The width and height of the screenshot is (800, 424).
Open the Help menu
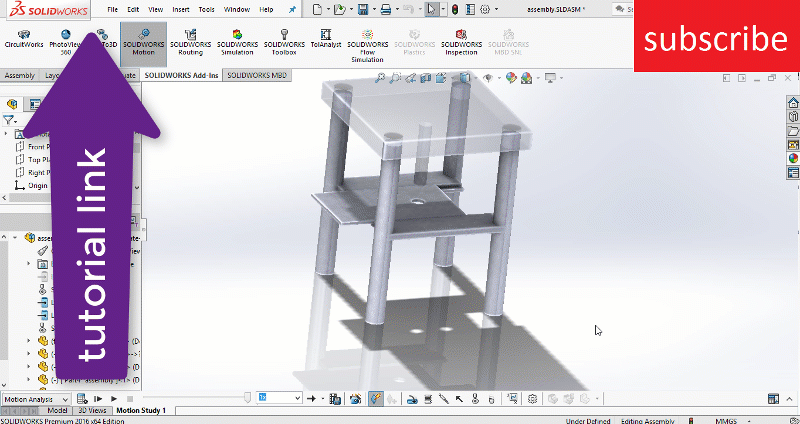pyautogui.click(x=266, y=9)
